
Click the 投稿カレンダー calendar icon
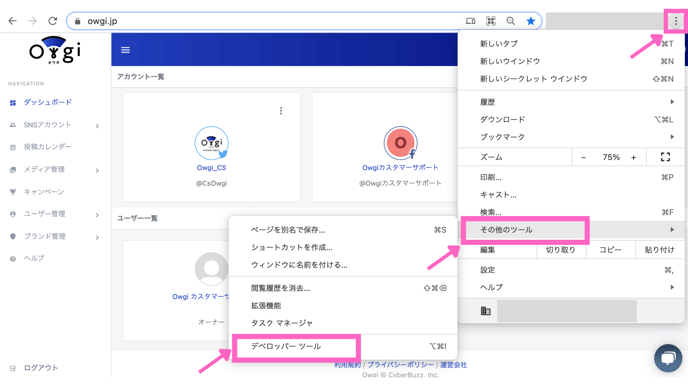coord(13,147)
